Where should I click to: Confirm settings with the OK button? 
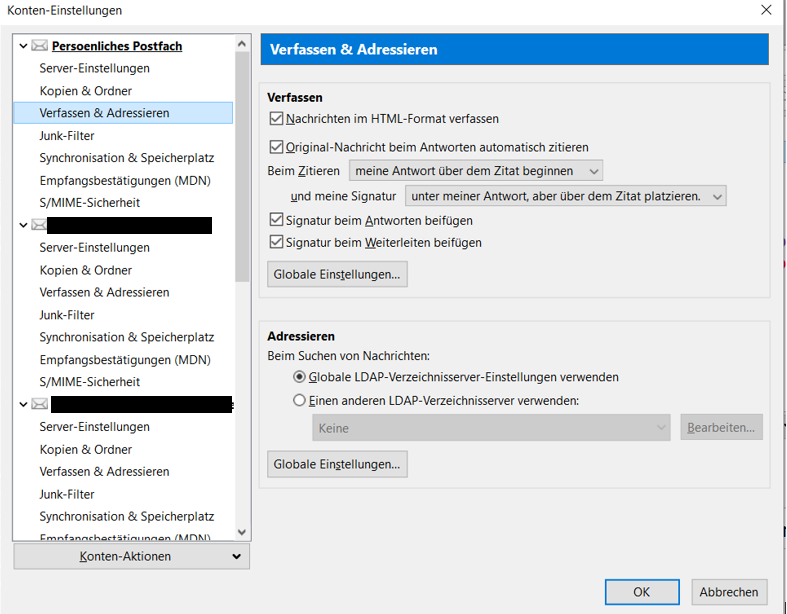pyautogui.click(x=641, y=592)
